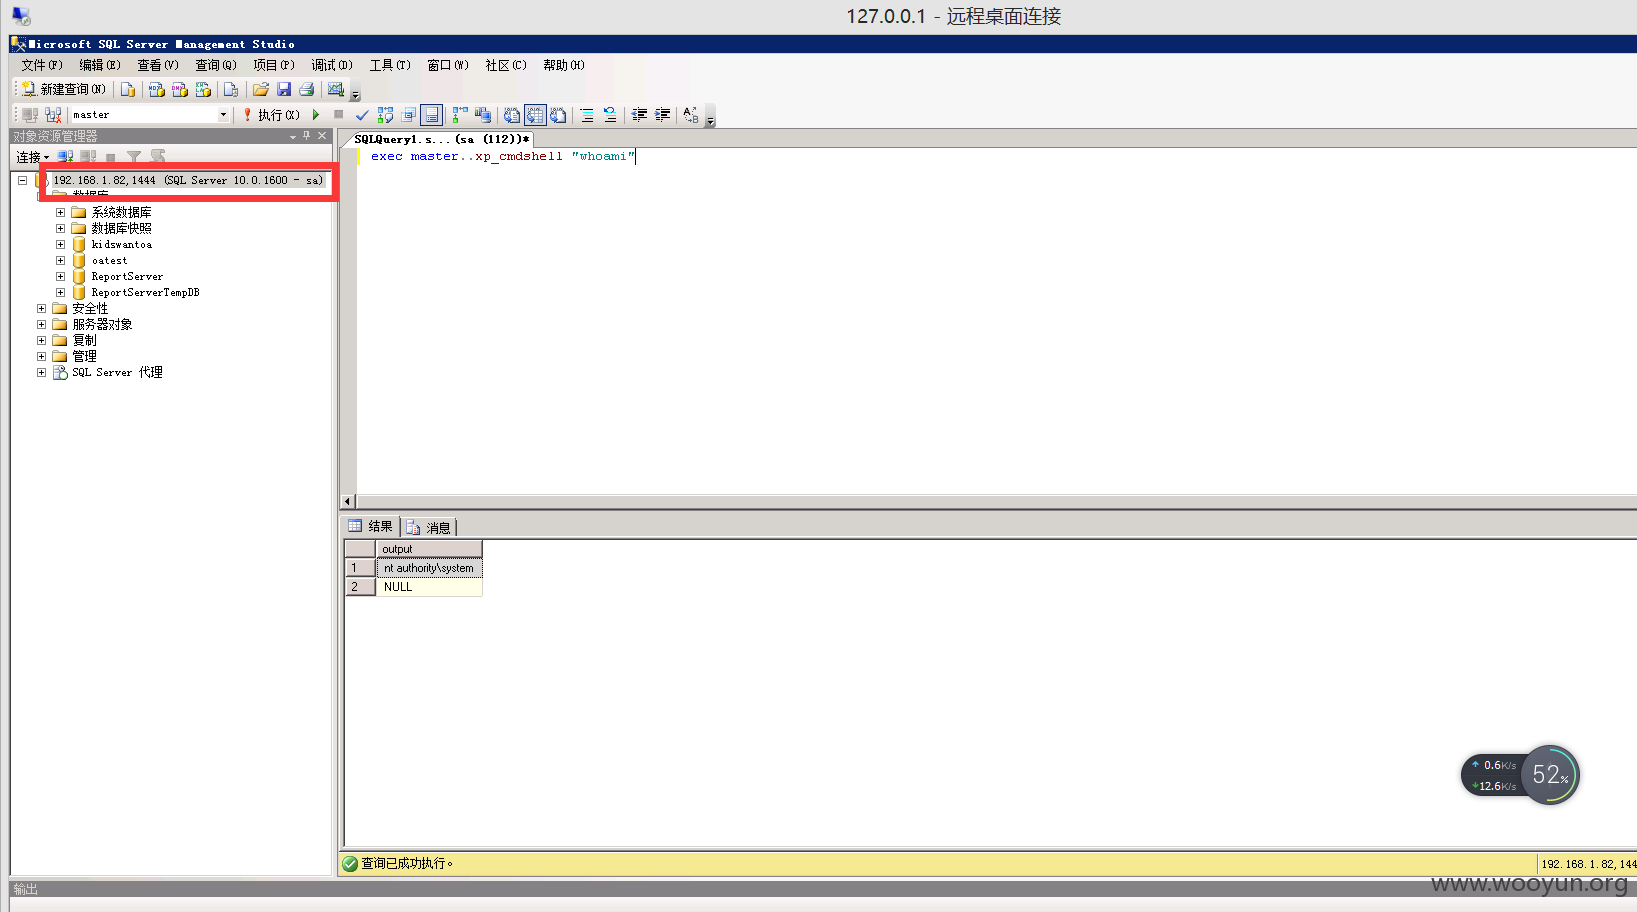Expand the Security (安全性) folder
This screenshot has width=1637, height=912.
[41, 309]
